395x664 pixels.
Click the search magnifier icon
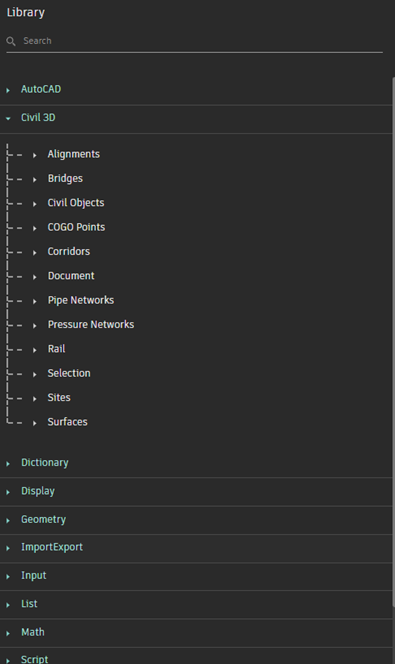coord(11,41)
